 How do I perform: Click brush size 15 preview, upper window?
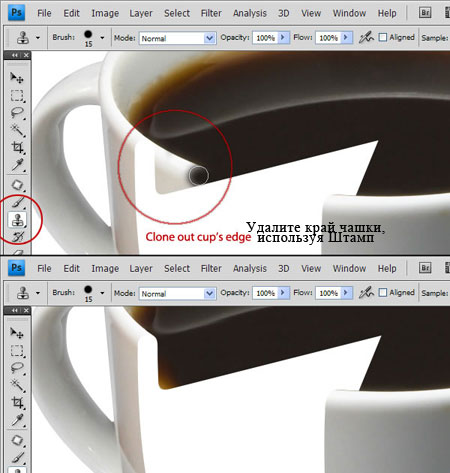coord(88,38)
